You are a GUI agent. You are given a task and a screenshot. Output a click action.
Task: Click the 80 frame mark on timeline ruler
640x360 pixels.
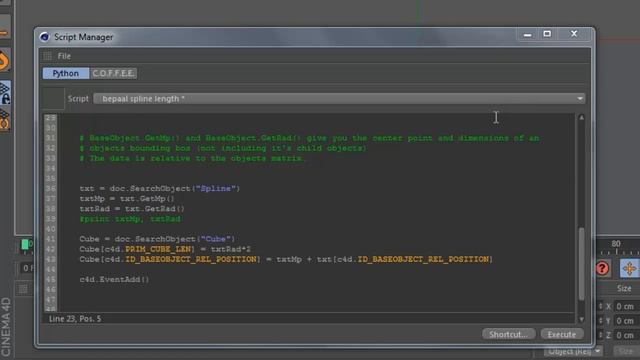click(616, 244)
